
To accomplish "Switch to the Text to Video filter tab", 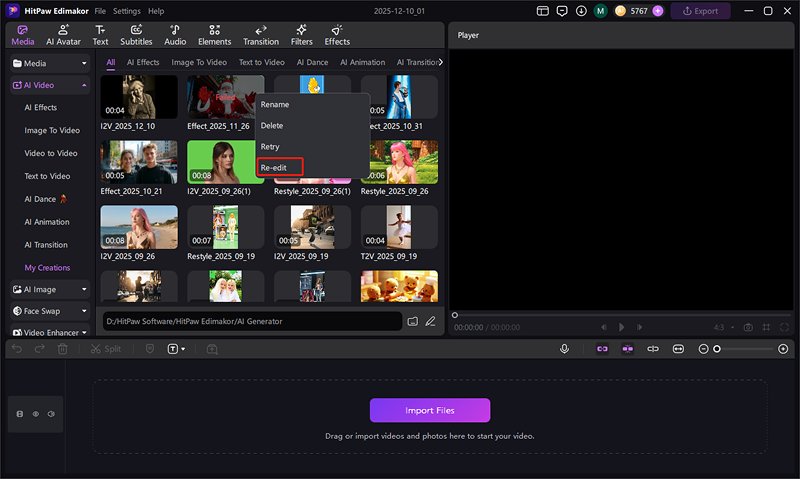I will click(262, 62).
